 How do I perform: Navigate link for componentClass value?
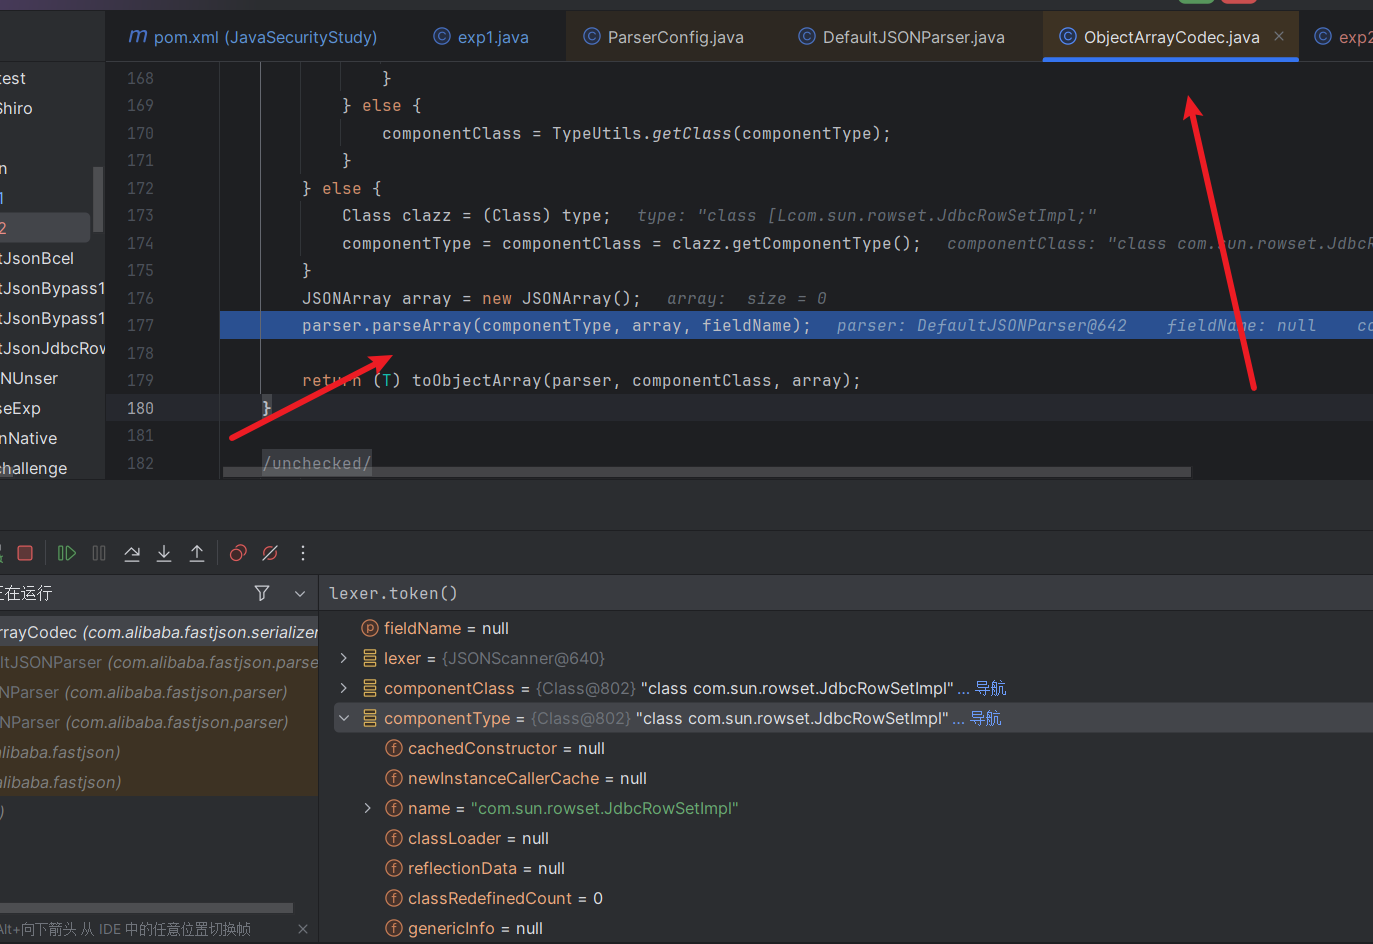pyautogui.click(x=991, y=688)
